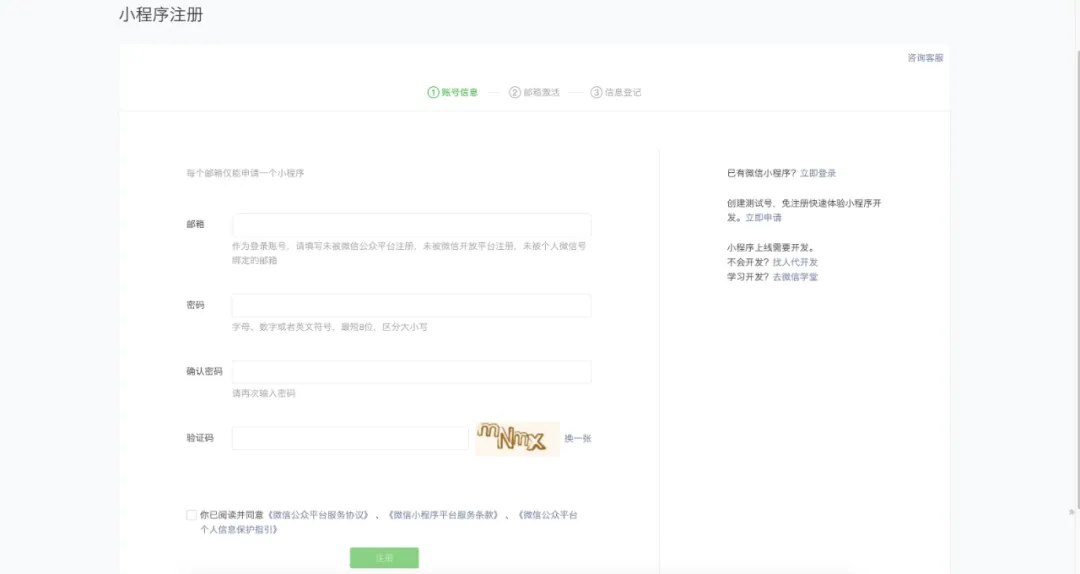This screenshot has height=574, width=1080.
Task: Select step 2 邮箱激活
Action: tap(534, 92)
